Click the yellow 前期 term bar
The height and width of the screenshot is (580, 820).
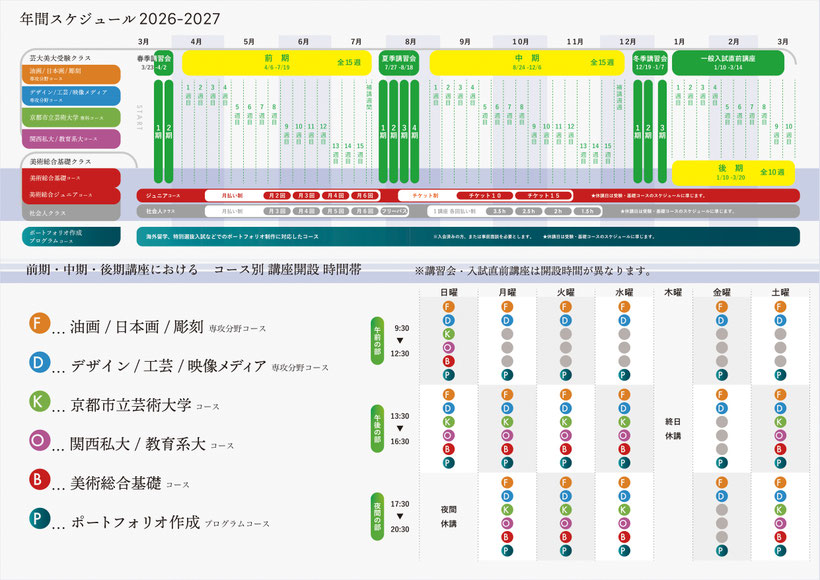(277, 63)
